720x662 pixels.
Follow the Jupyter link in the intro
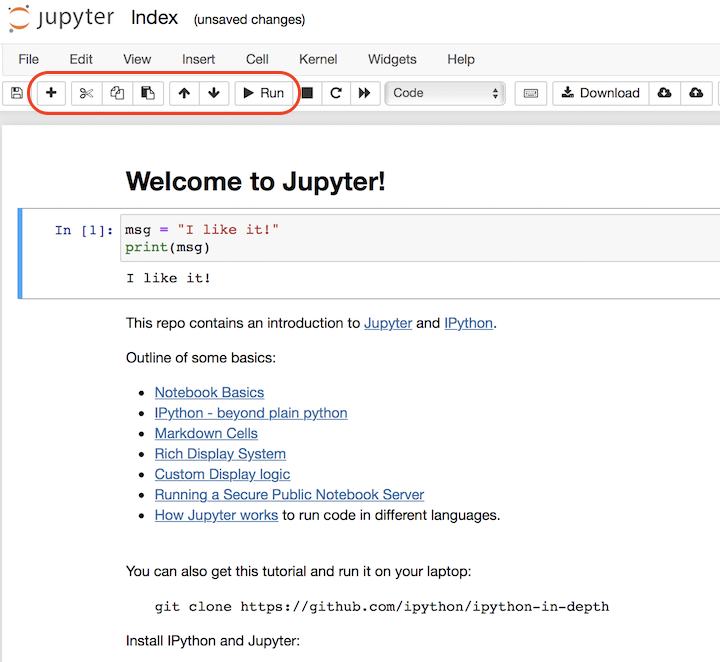pyautogui.click(x=388, y=323)
